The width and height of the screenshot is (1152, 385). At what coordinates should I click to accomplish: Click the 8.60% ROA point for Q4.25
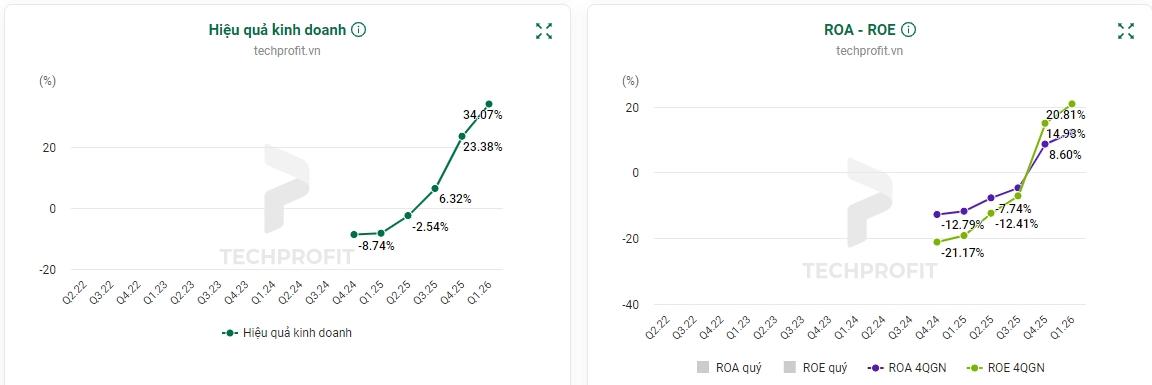(x=1045, y=144)
